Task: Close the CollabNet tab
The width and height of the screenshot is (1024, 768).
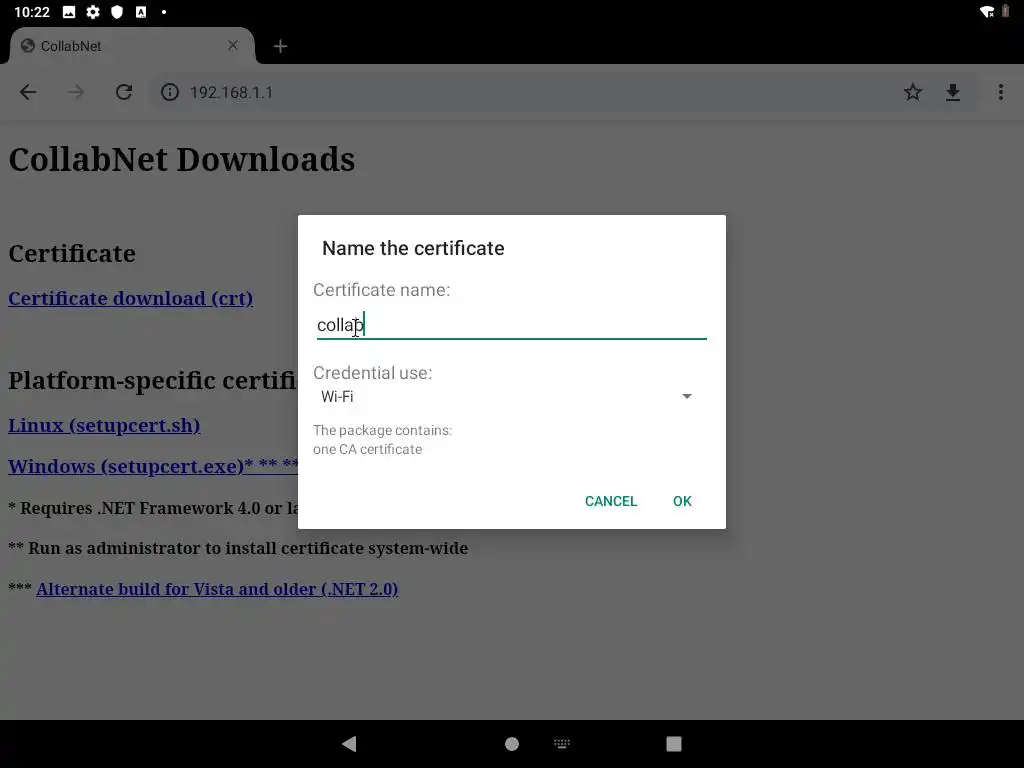Action: 233,46
